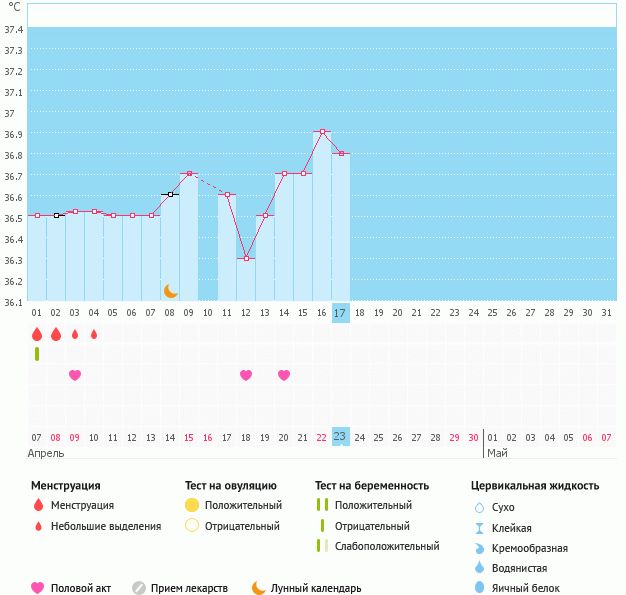The image size is (626, 595).
Task: Select the highlighted calendar date 23
Action: point(340,437)
